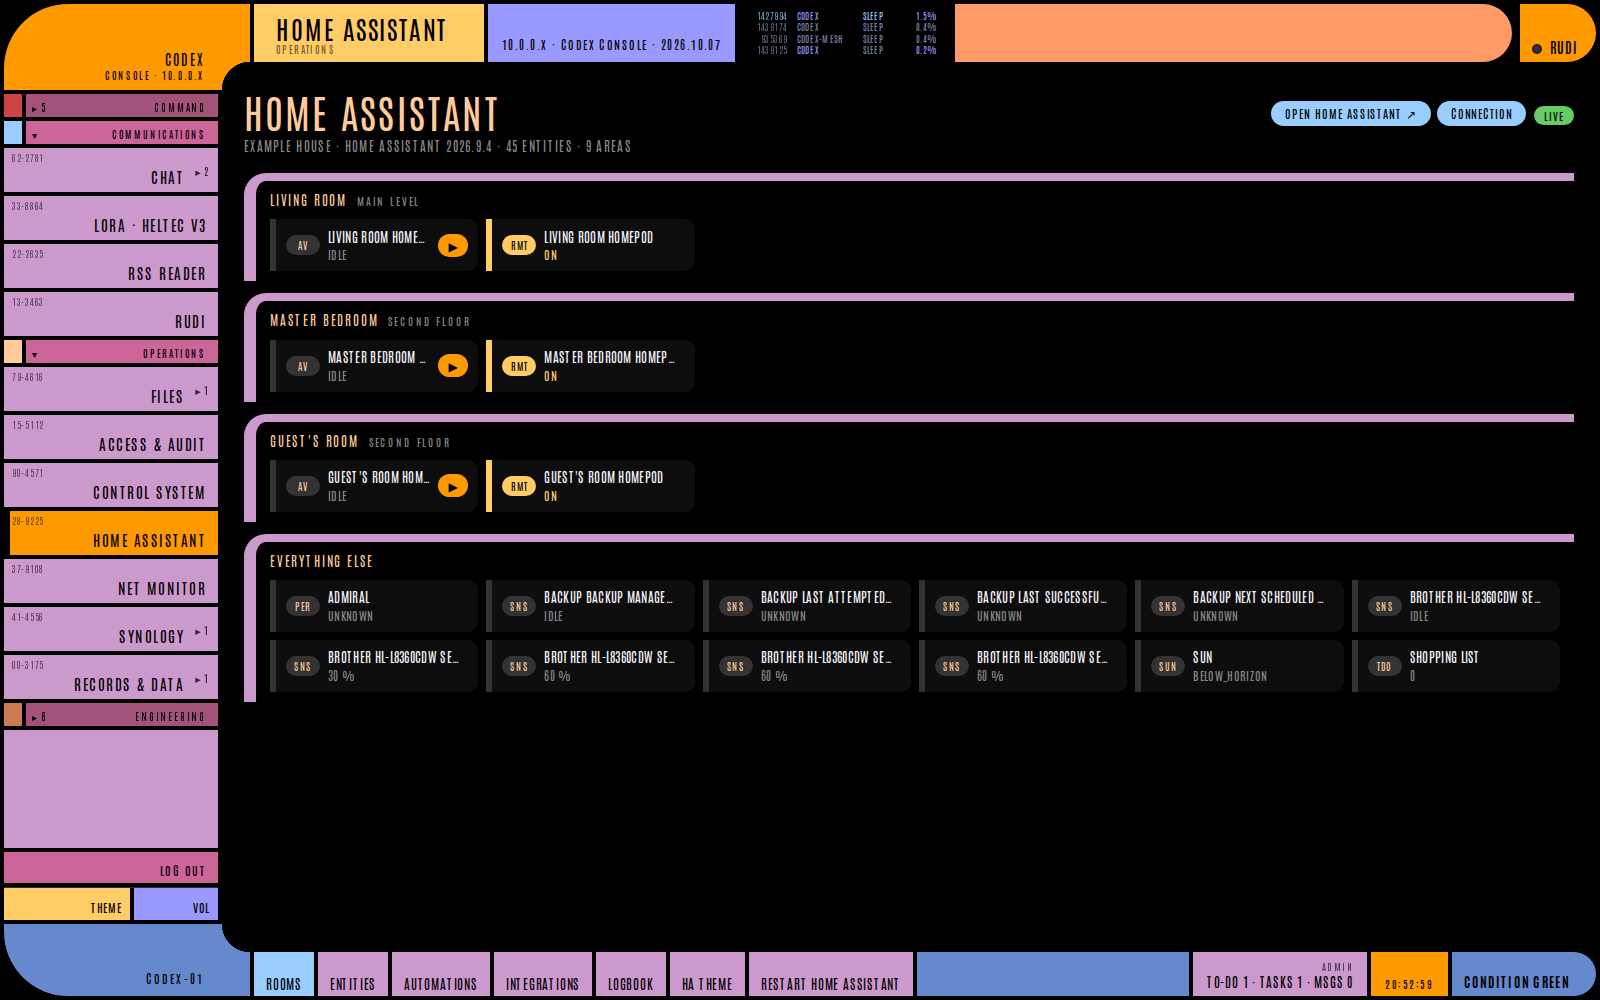Click the RMT badge on Living Room HomePod
Screen dimensions: 1600x1000
(519, 246)
